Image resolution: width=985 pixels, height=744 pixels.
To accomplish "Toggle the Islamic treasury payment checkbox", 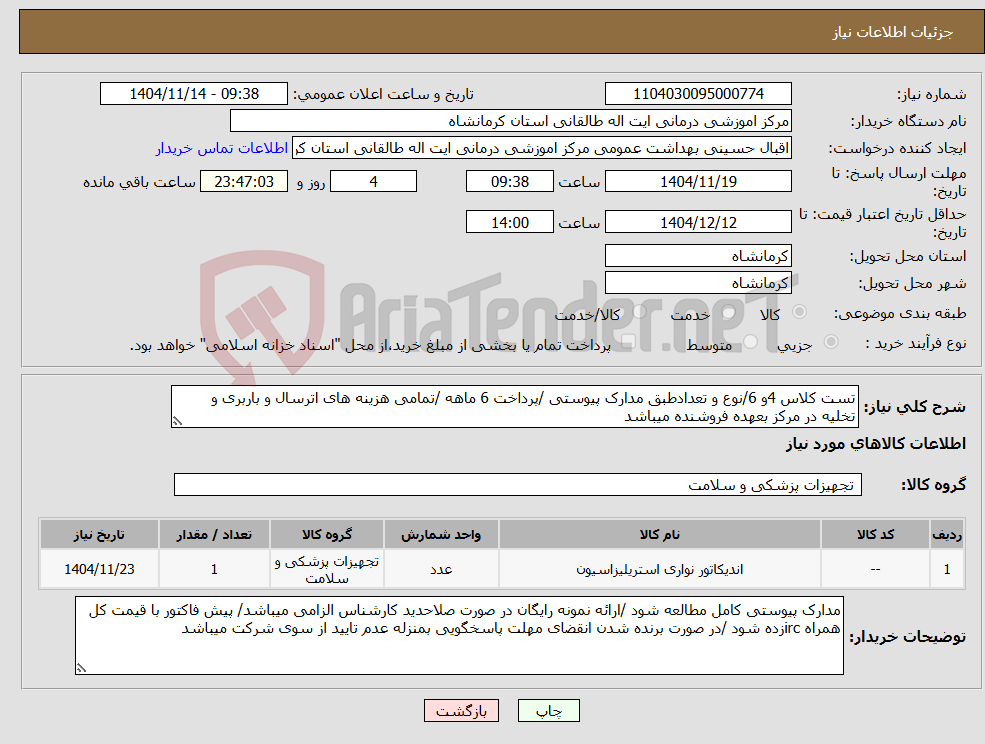I will pyautogui.click(x=626, y=342).
